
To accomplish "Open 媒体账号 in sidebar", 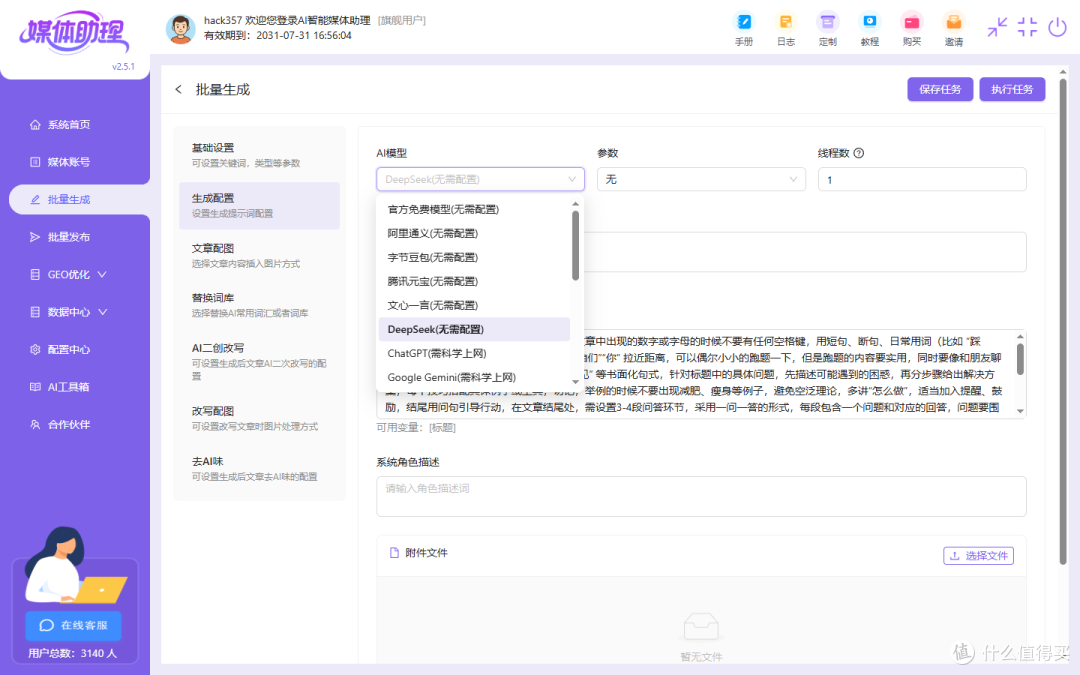I will (x=69, y=162).
